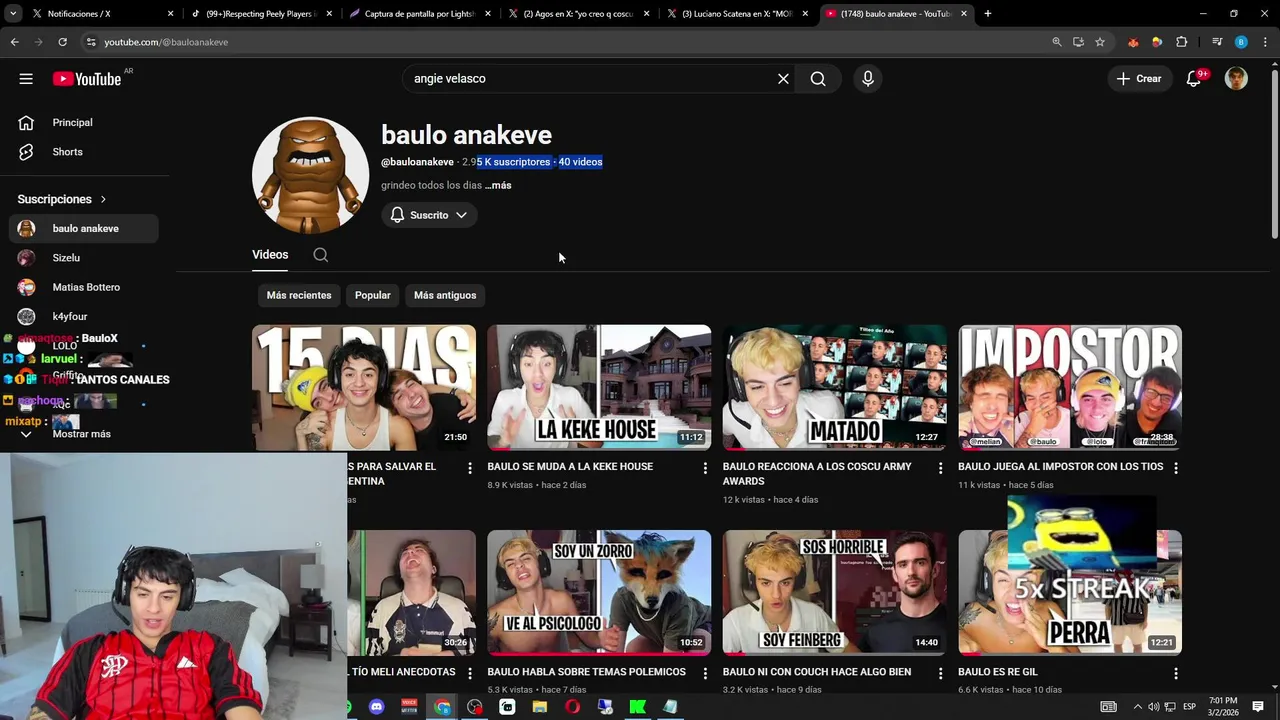This screenshot has height=720, width=1280.
Task: Open a new browser tab with plus
Action: (x=988, y=14)
